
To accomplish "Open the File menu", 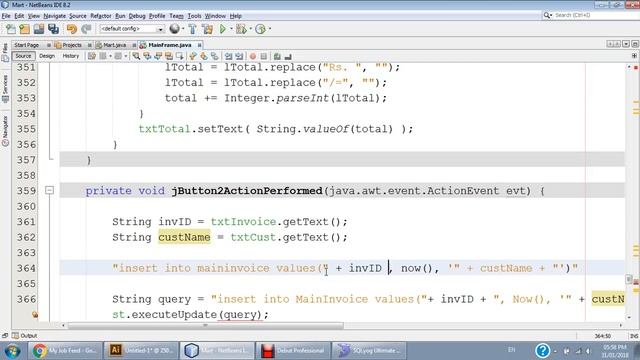I will (x=6, y=16).
